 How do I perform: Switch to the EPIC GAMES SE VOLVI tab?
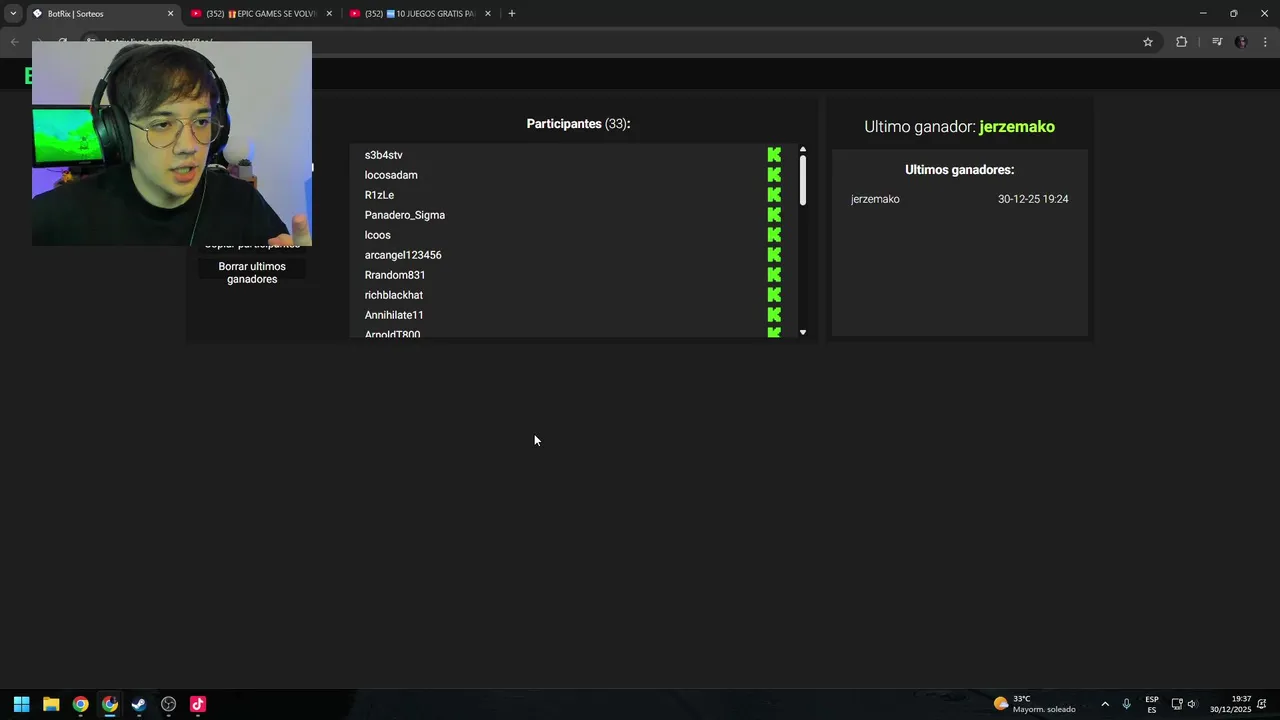[x=260, y=14]
